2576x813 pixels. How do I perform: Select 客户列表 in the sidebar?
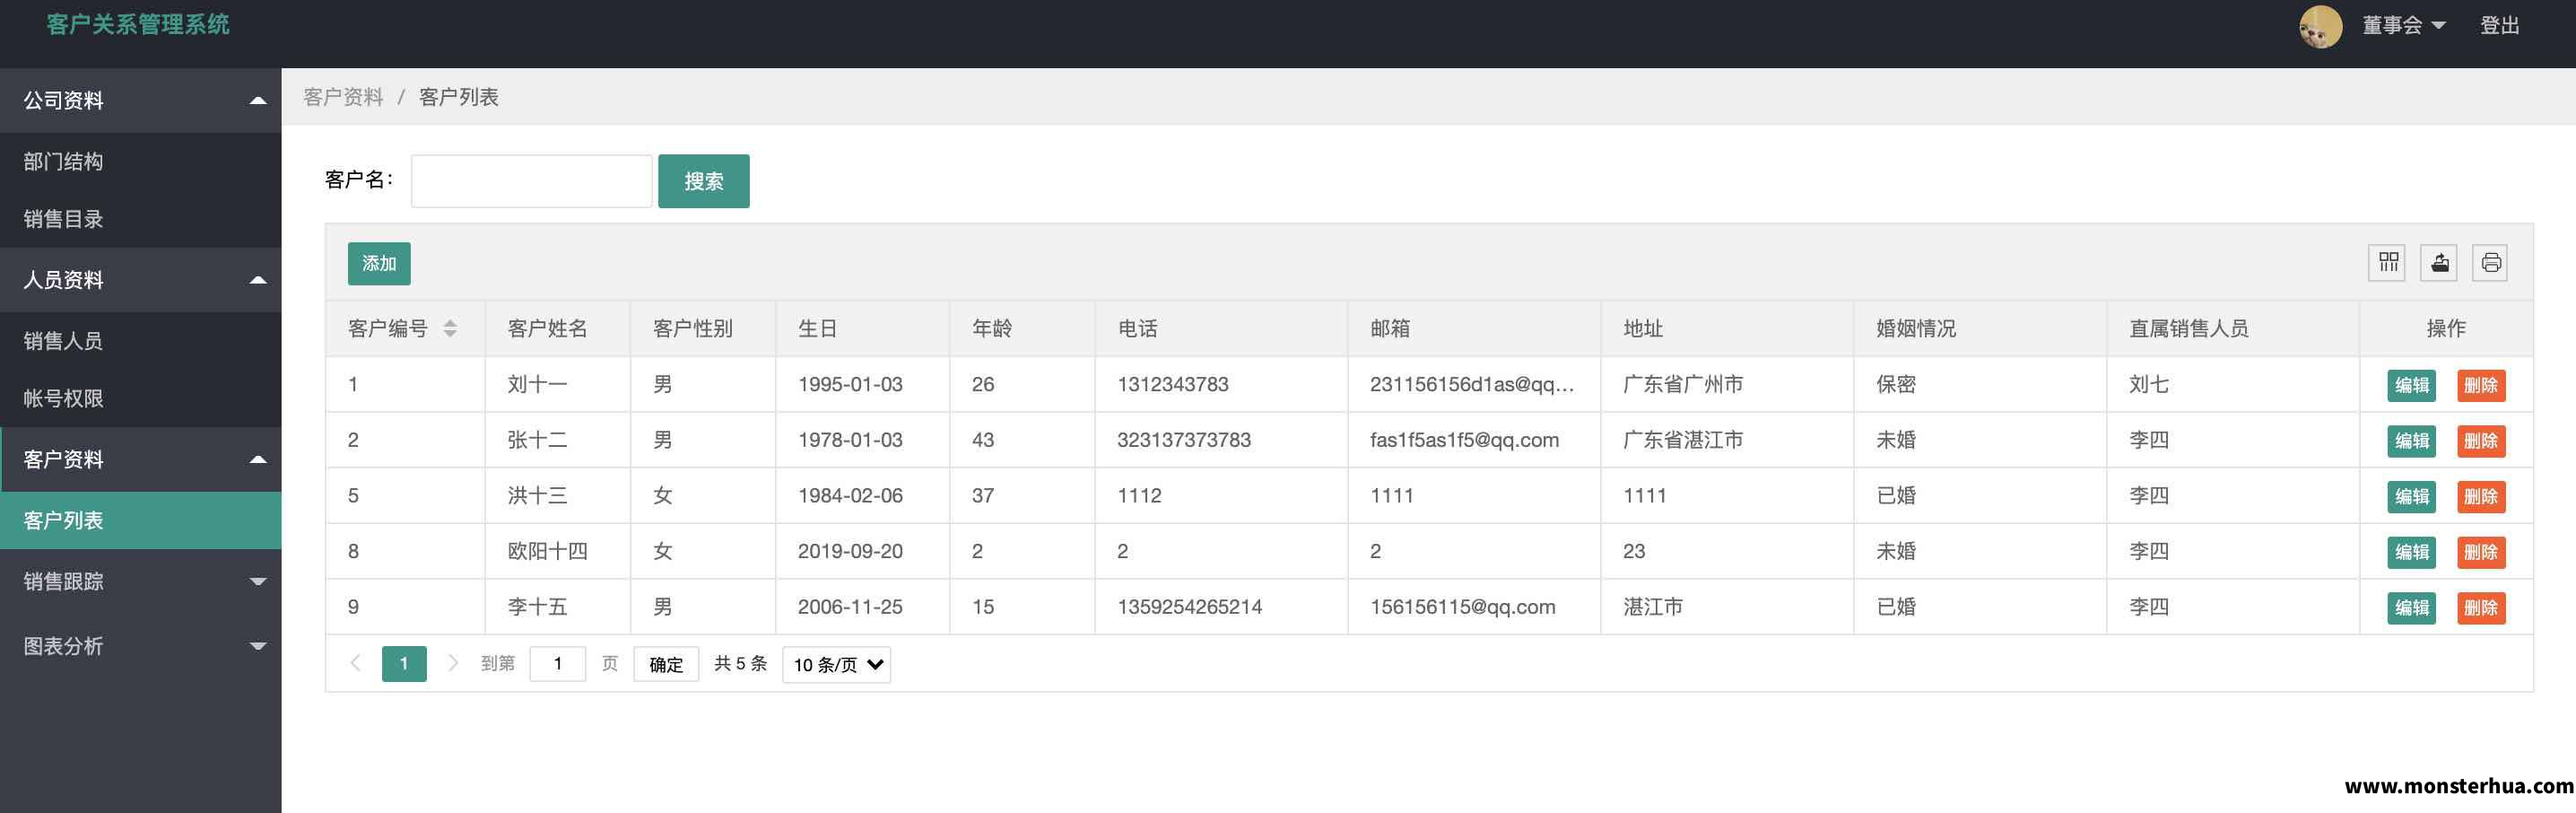click(x=141, y=521)
